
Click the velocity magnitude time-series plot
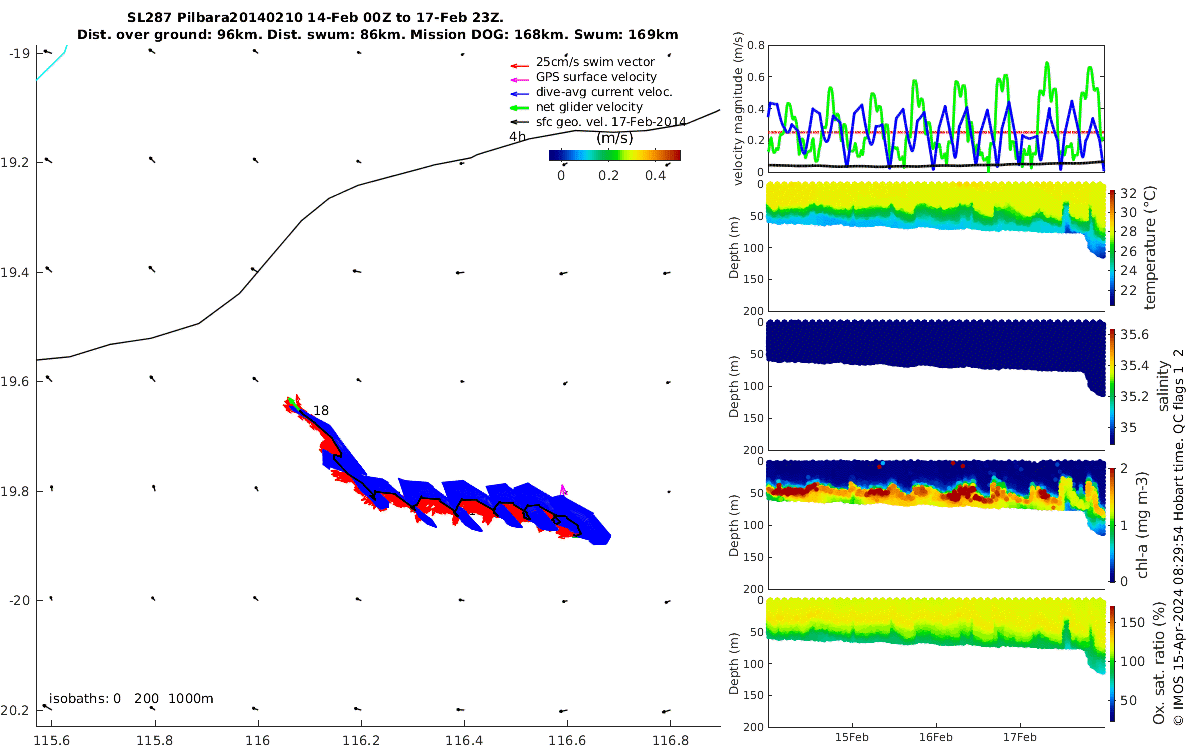click(935, 108)
